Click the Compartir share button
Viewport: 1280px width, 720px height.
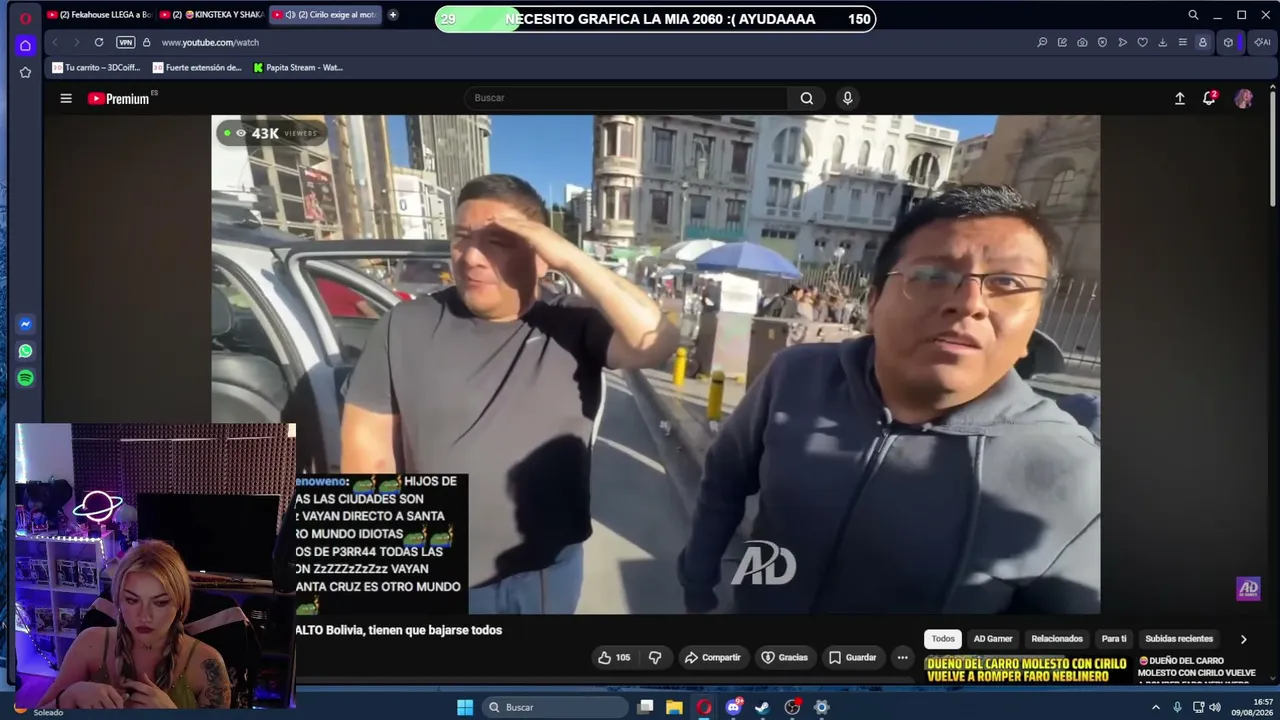[x=712, y=657]
